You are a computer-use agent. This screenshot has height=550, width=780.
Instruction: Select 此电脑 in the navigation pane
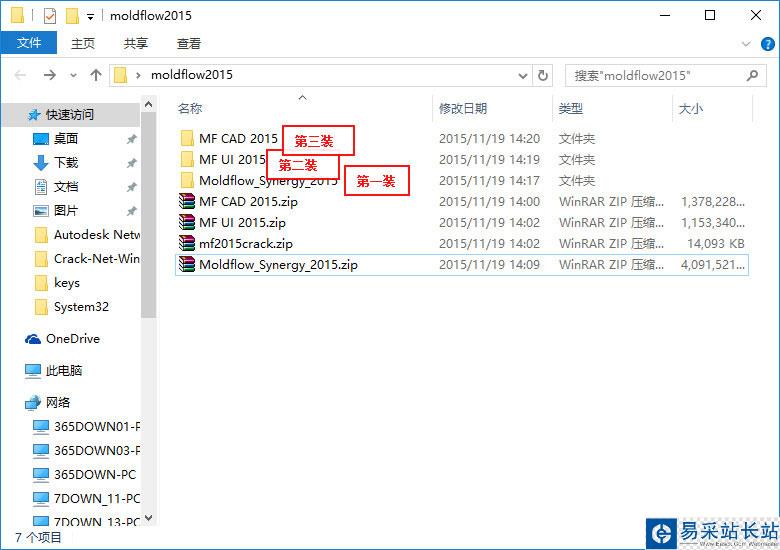pyautogui.click(x=64, y=370)
